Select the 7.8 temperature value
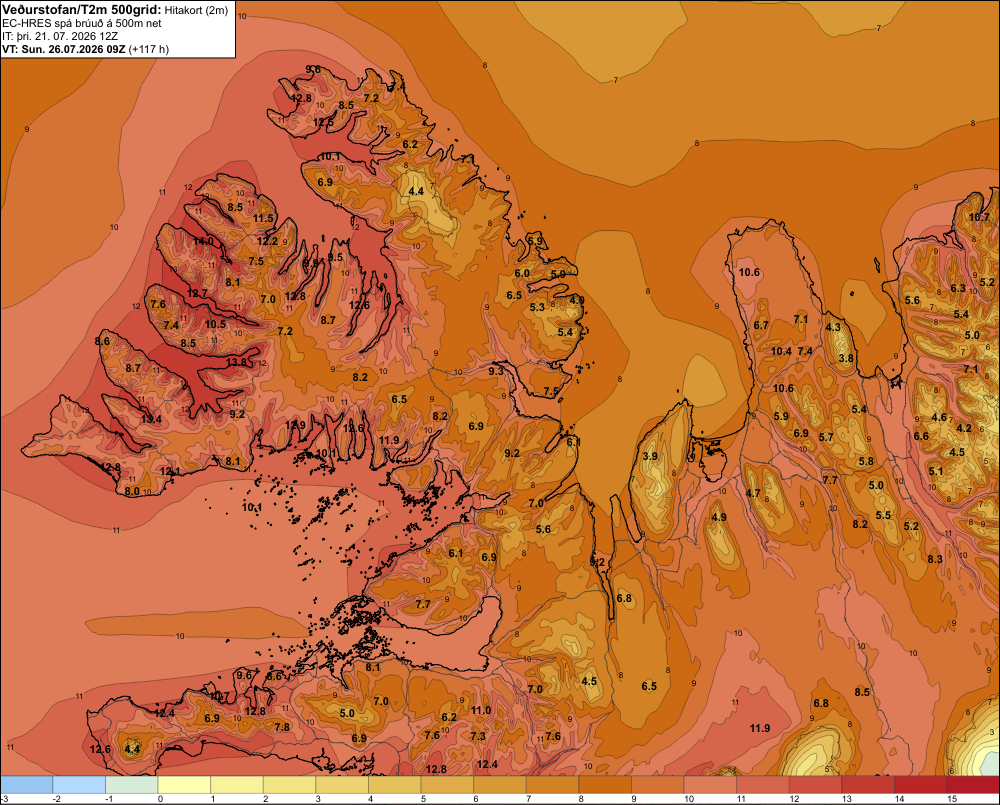The height and width of the screenshot is (805, 1000). tap(282, 727)
